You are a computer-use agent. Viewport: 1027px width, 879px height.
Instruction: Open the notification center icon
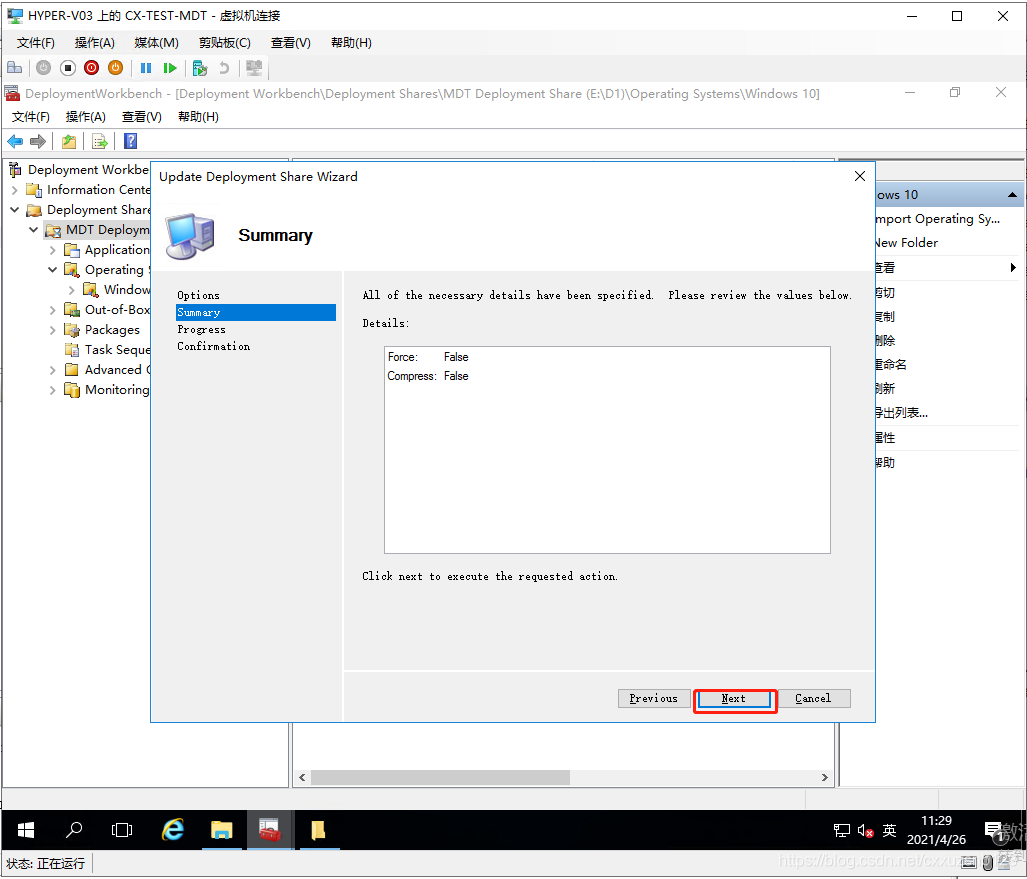click(x=994, y=831)
